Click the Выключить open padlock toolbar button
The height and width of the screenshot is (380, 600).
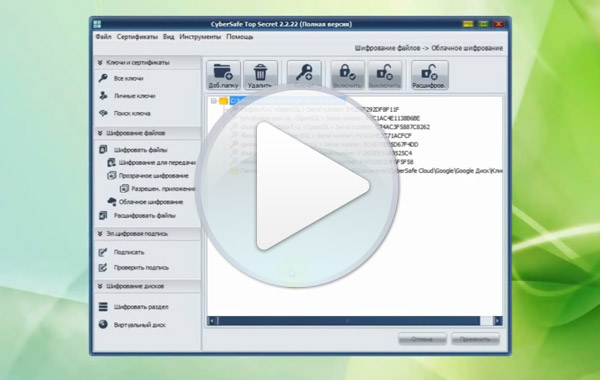pyautogui.click(x=385, y=75)
